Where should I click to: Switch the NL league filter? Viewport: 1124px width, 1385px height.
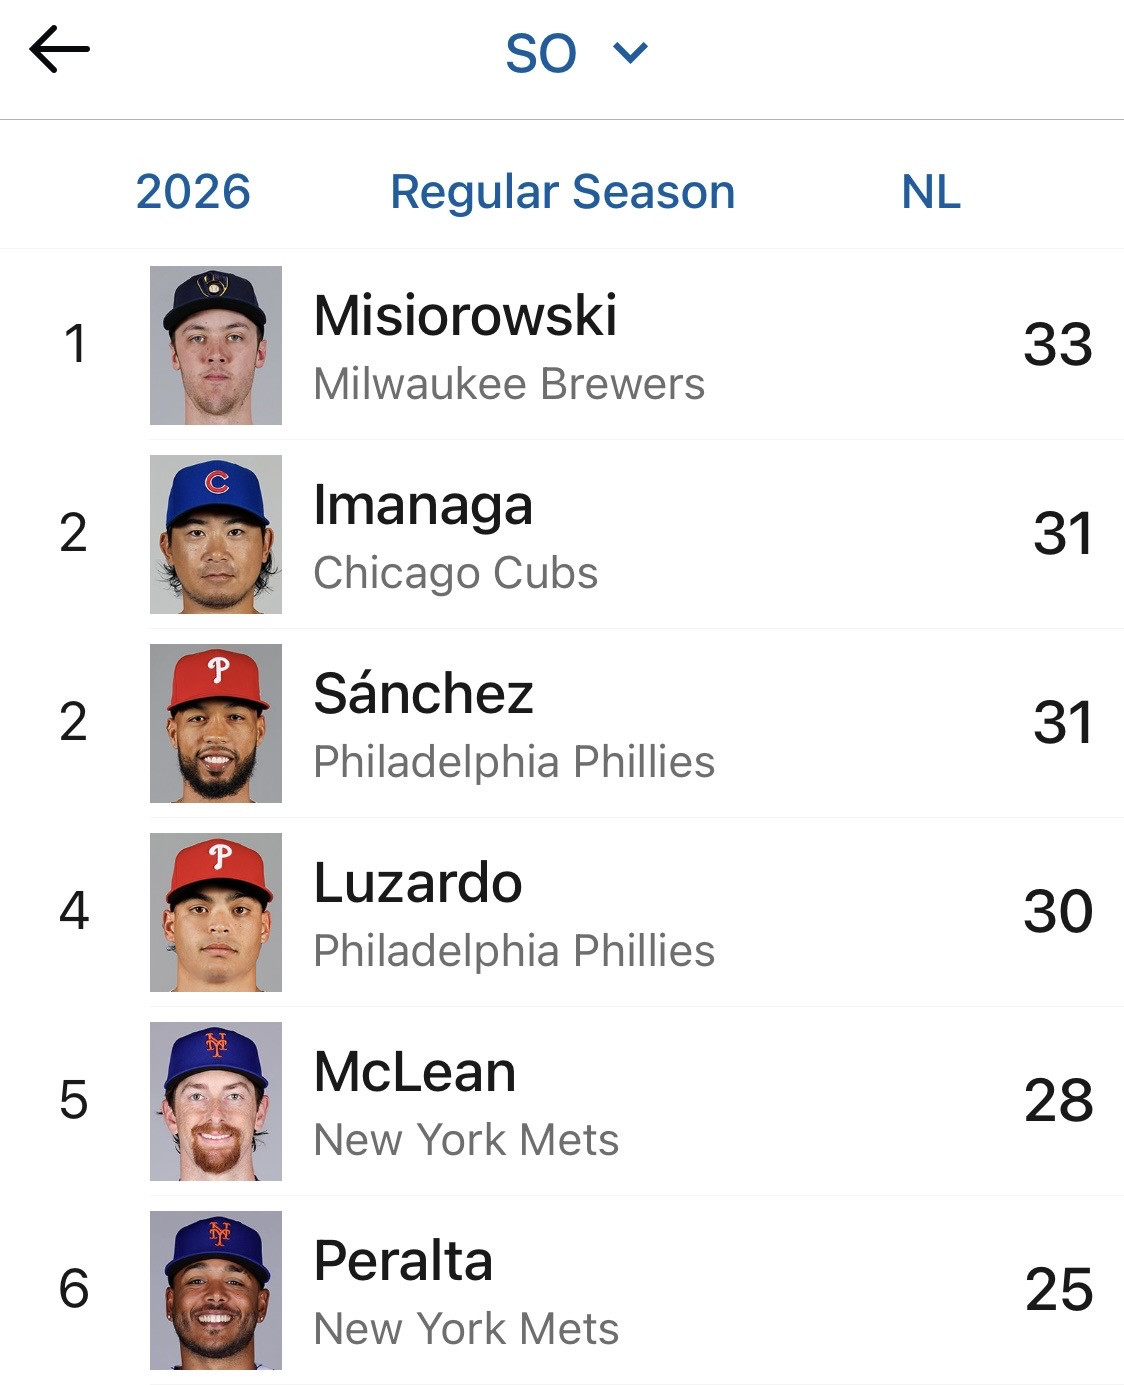pos(930,191)
